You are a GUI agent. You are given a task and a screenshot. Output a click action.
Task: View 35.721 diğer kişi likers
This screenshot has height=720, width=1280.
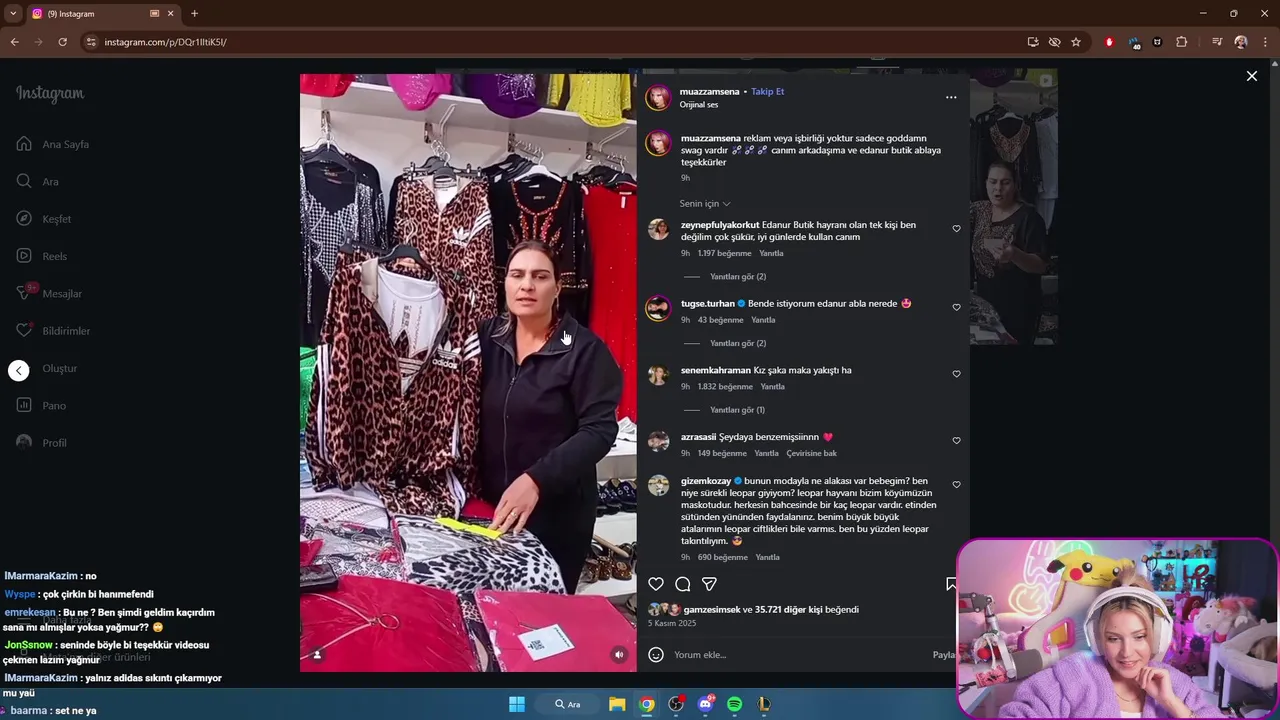(789, 609)
